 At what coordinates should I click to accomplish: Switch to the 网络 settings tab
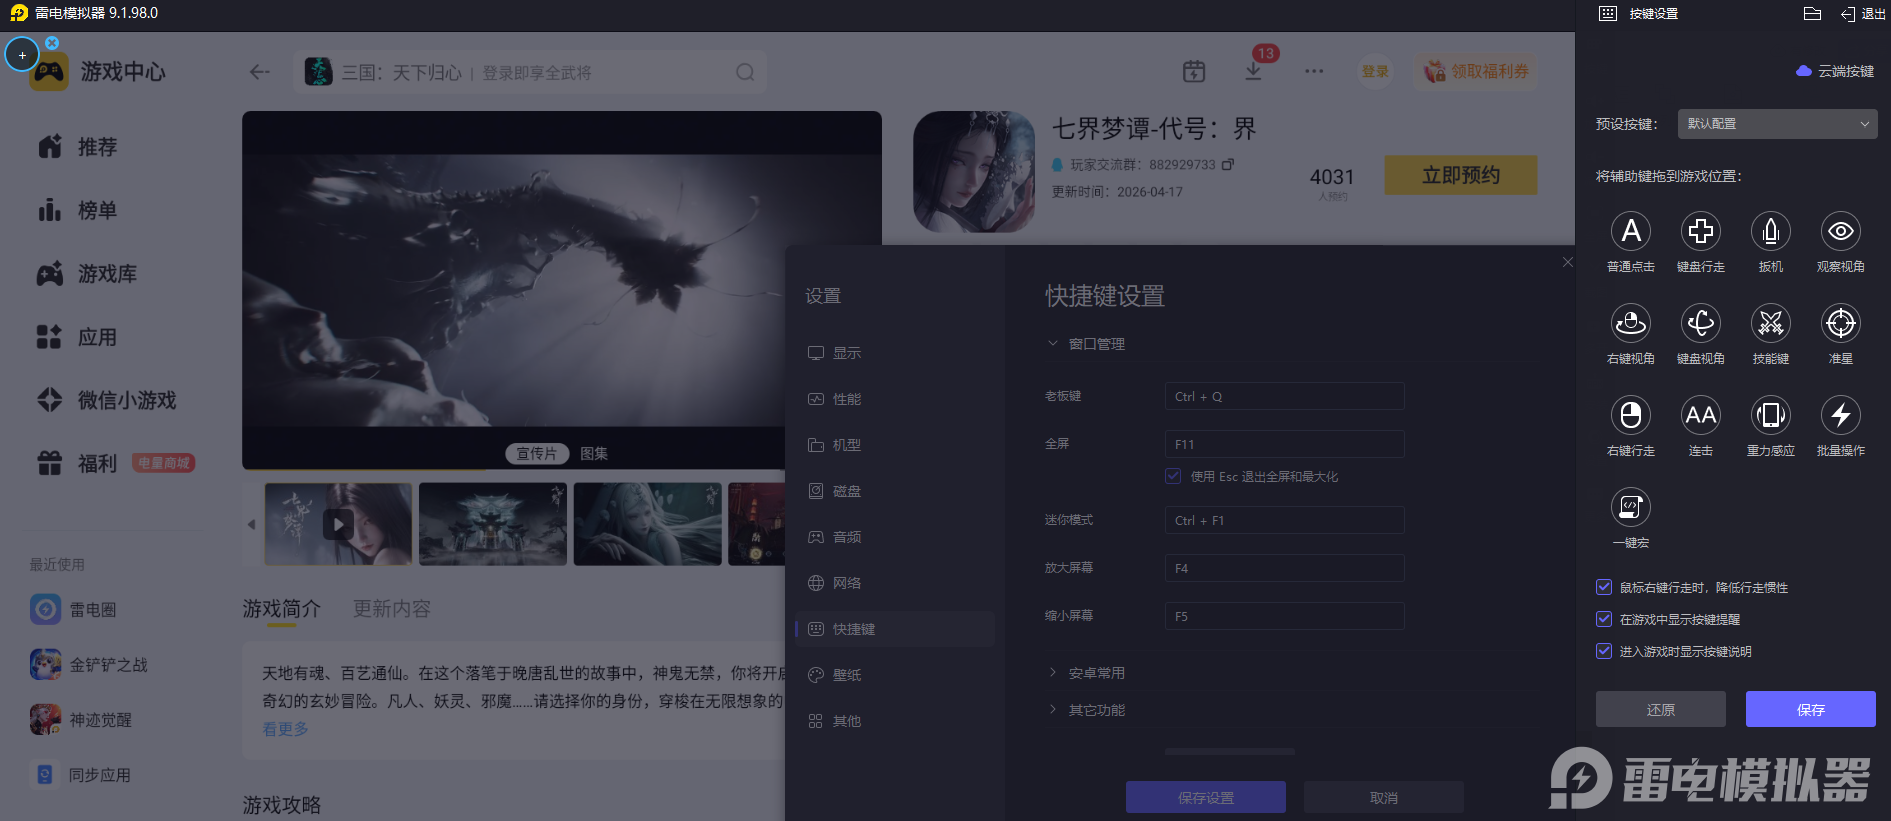click(x=846, y=583)
